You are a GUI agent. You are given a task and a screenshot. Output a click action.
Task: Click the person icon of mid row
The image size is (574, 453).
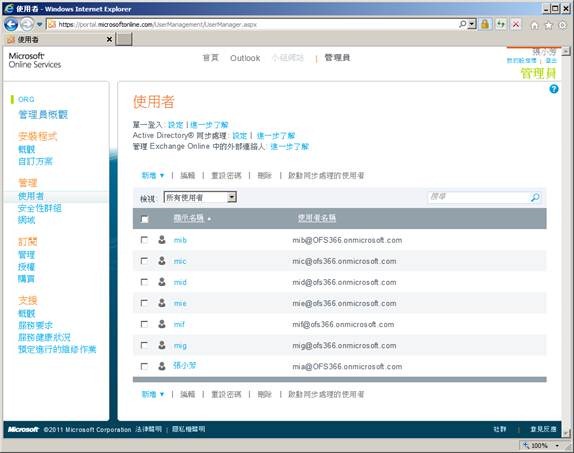tap(162, 282)
